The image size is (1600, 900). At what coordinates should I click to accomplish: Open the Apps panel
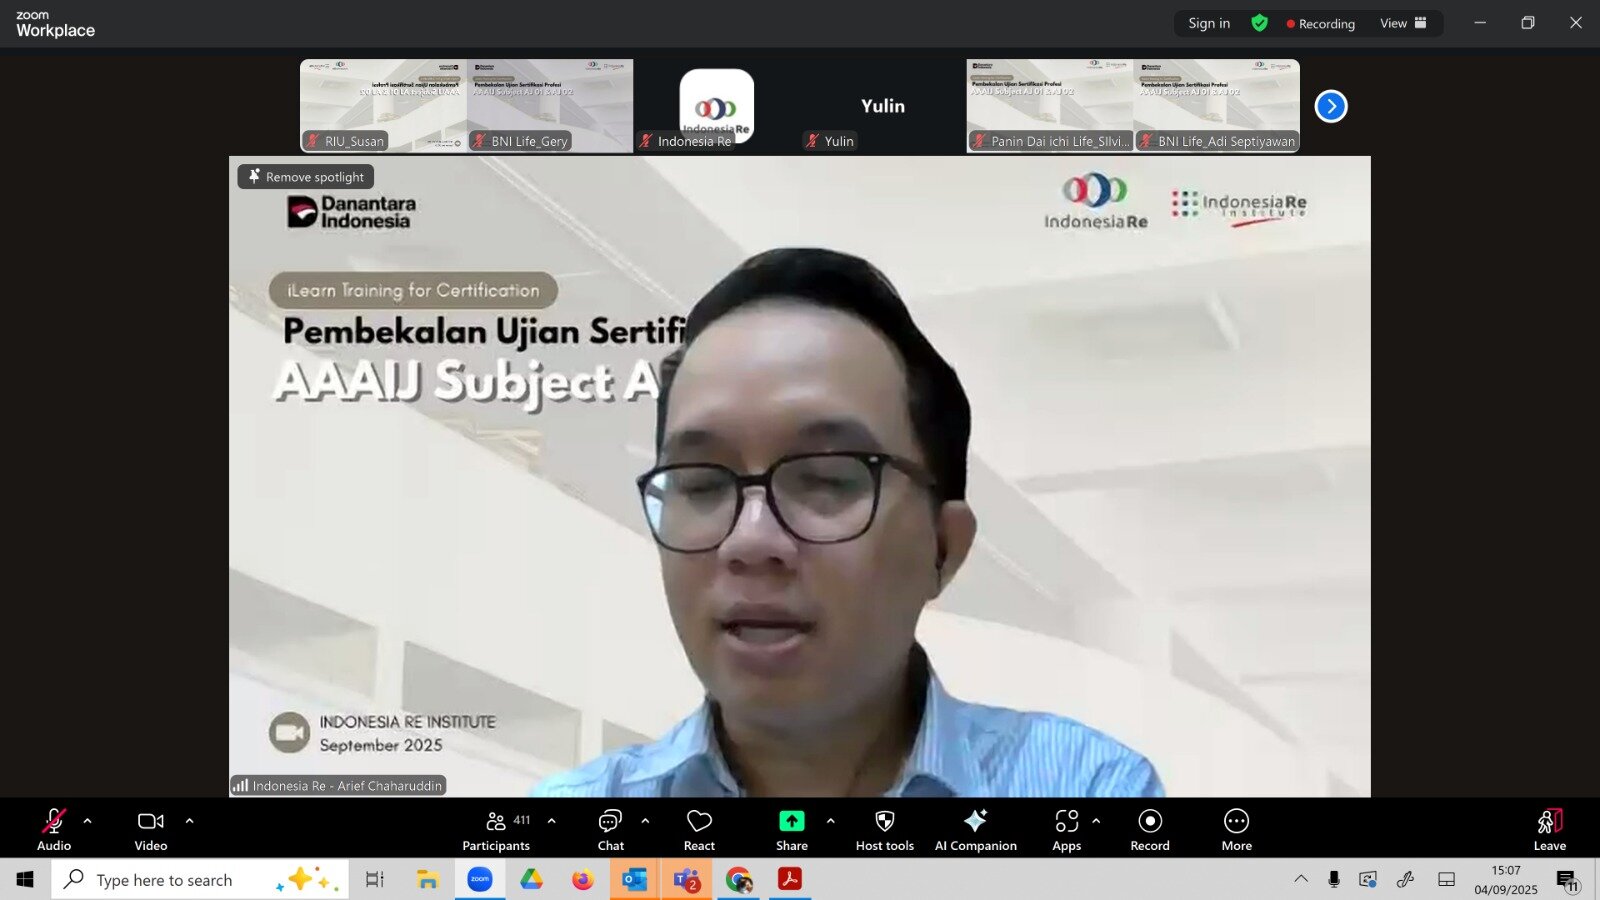click(x=1066, y=830)
